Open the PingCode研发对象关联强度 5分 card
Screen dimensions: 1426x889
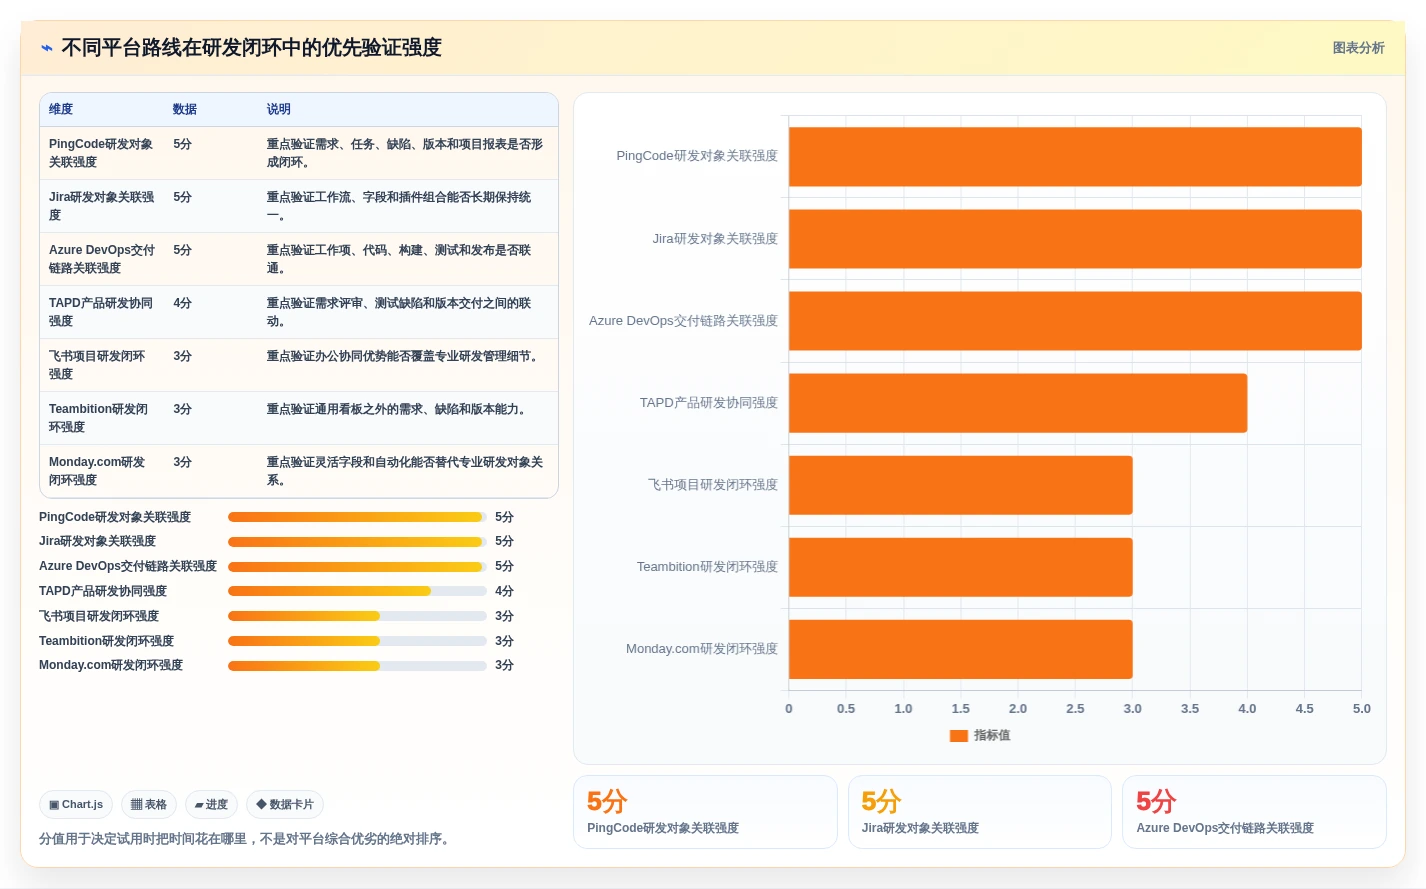pyautogui.click(x=705, y=812)
